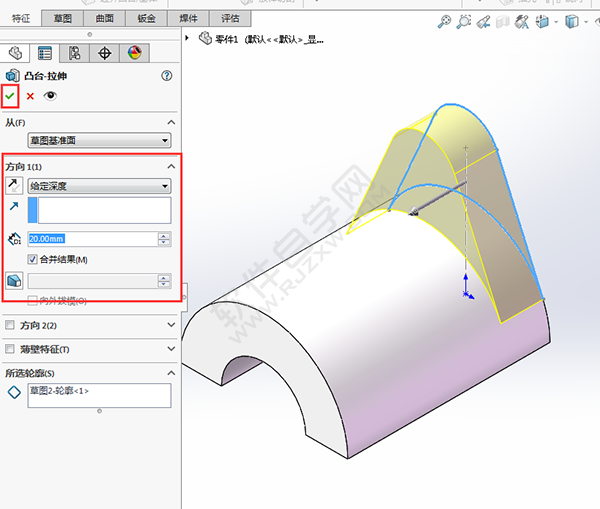Collapse the 从(F) section
This screenshot has height=509, width=600.
click(x=171, y=122)
